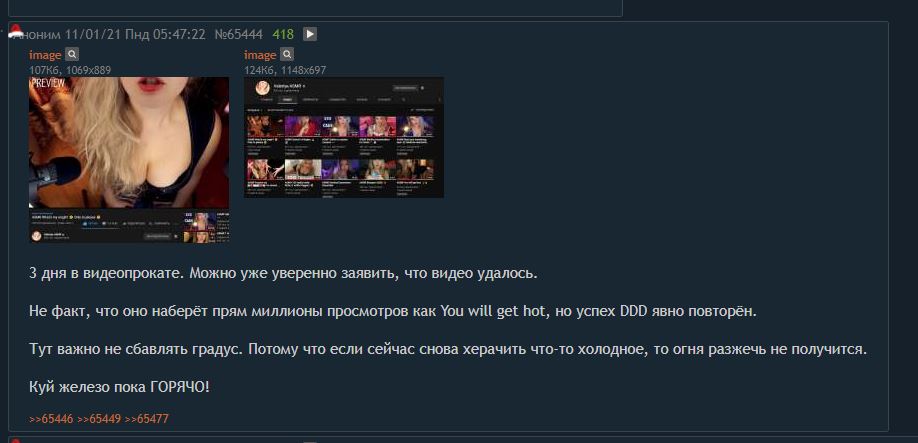Expand the blonde woman PREVIEW thumbnail
Viewport: 918px width, 443px height.
pyautogui.click(x=129, y=160)
